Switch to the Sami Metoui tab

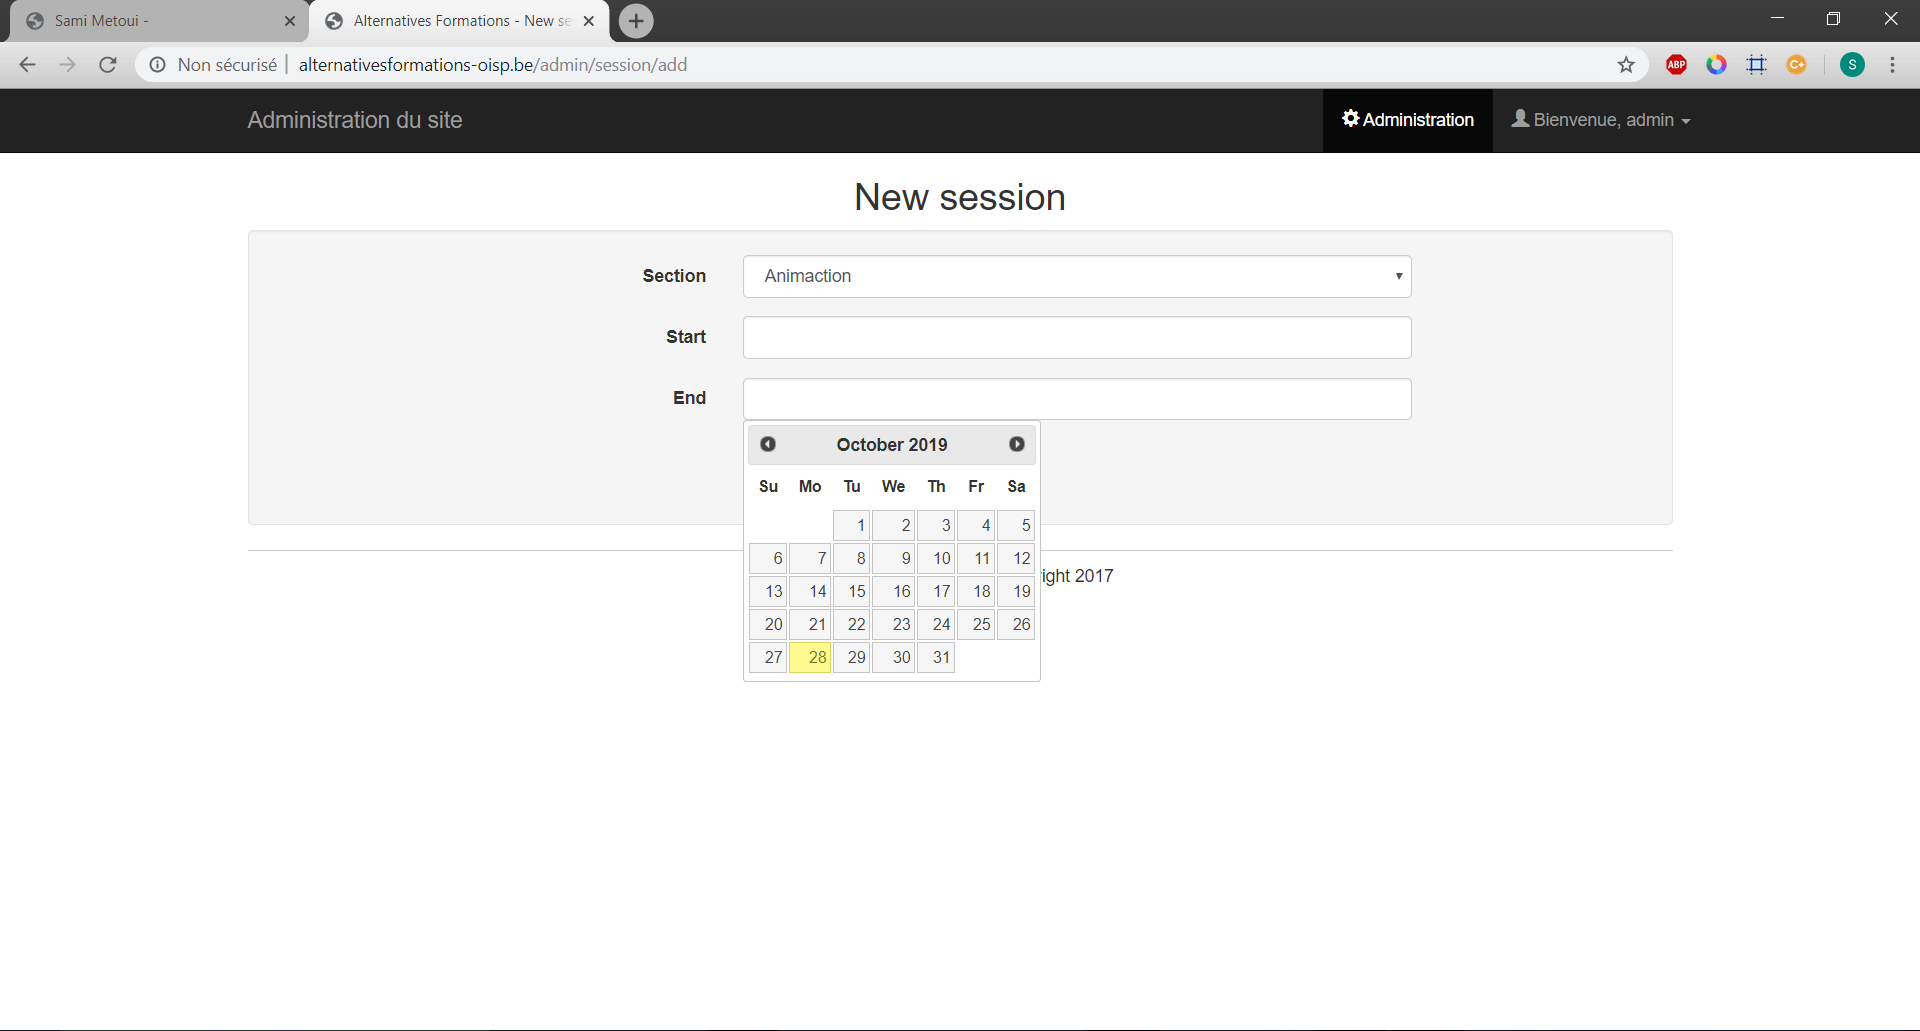point(150,21)
